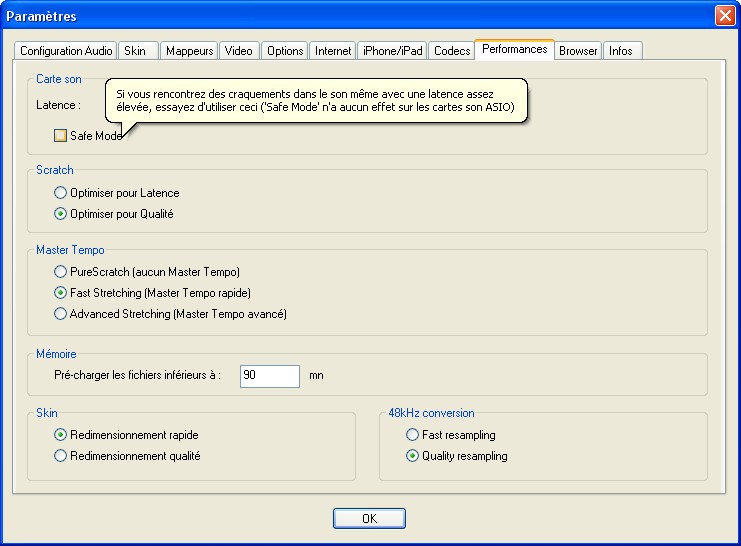This screenshot has width=741, height=546.
Task: Click the Skin group title near resizing options
Action: pyautogui.click(x=47, y=413)
